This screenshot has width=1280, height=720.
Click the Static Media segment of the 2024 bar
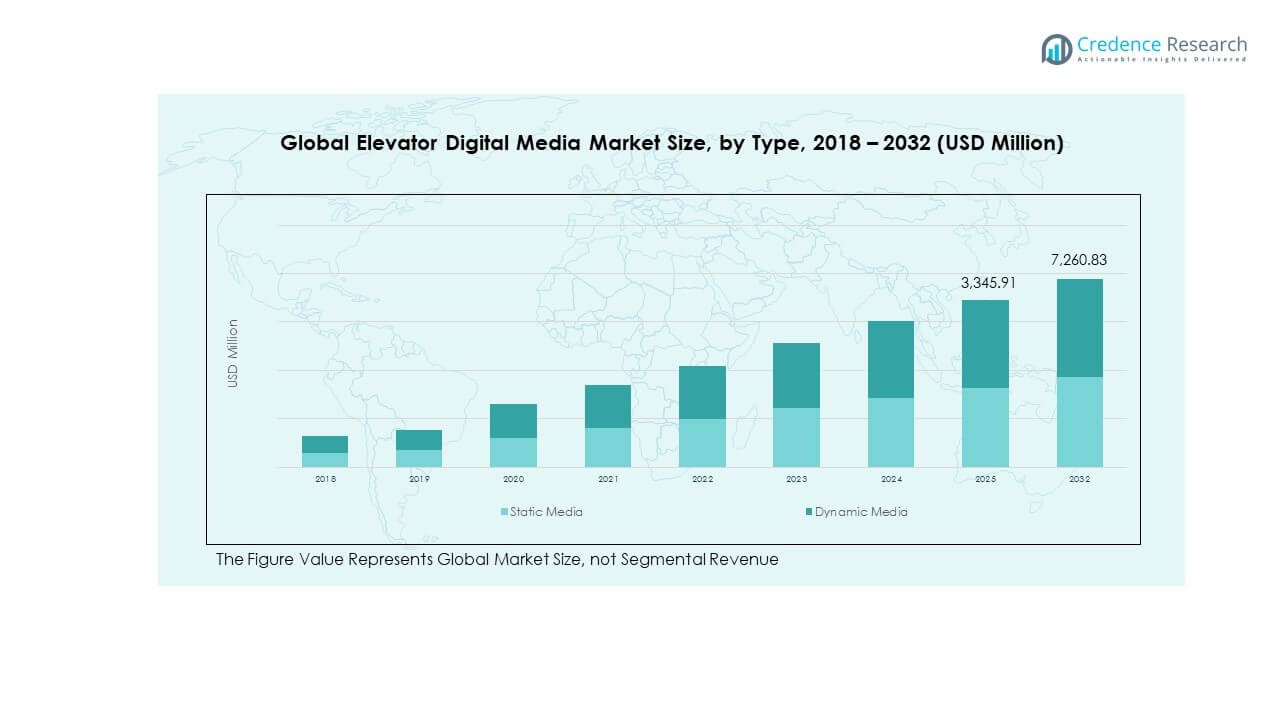coord(891,432)
